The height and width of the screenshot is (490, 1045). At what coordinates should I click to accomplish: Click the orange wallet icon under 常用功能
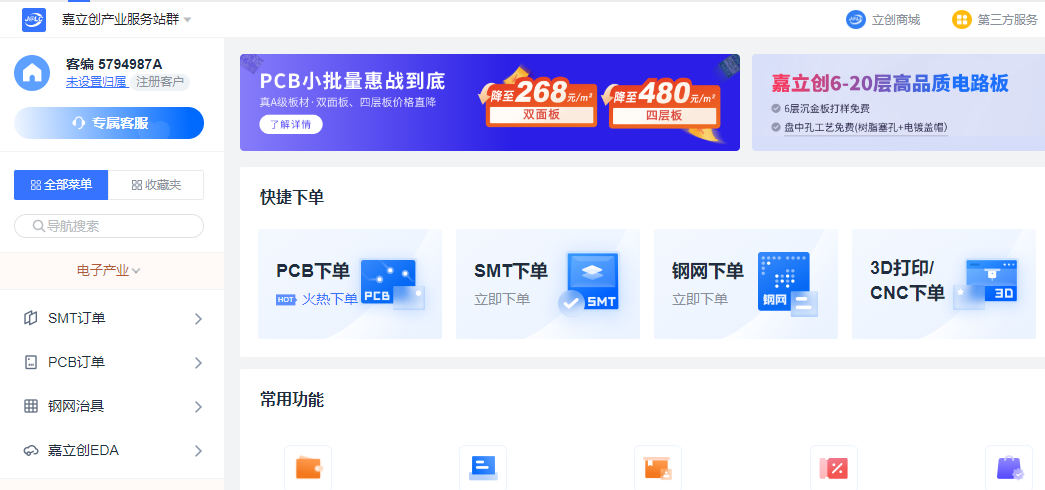308,467
